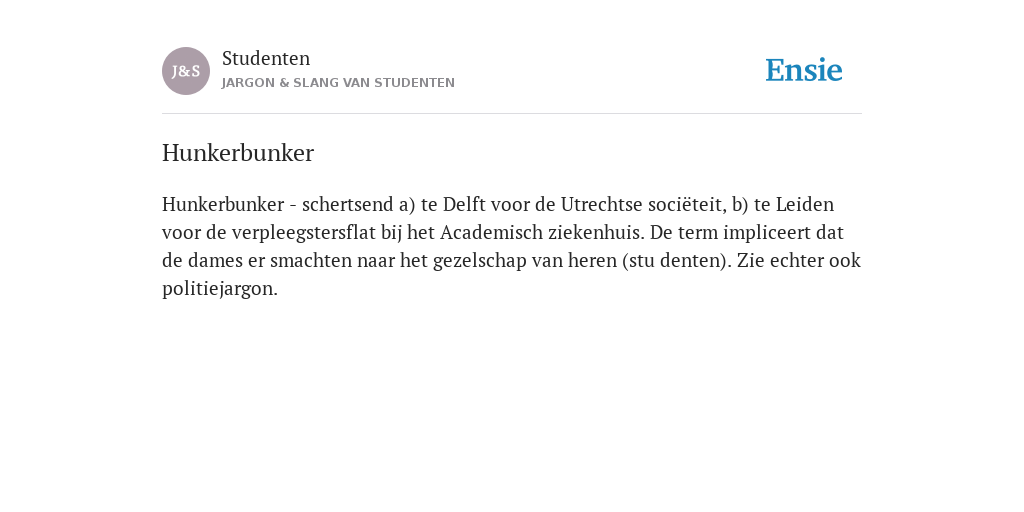Click the round J&S avatar icon

(x=186, y=71)
